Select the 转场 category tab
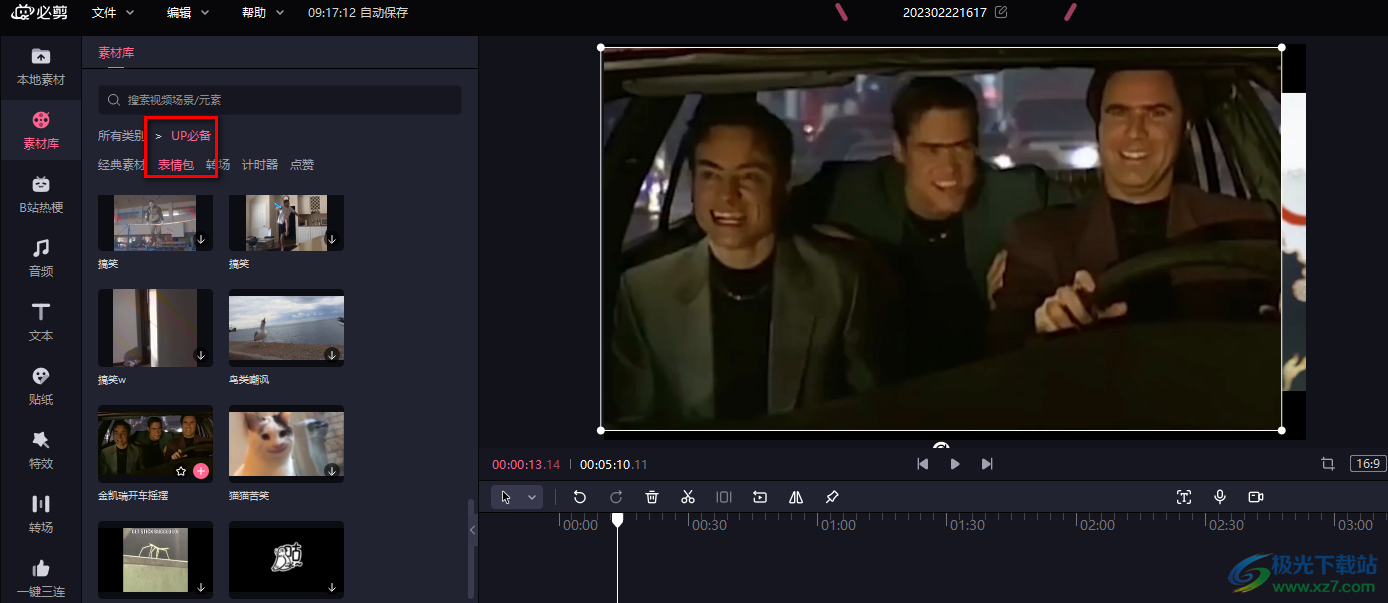 [x=218, y=165]
